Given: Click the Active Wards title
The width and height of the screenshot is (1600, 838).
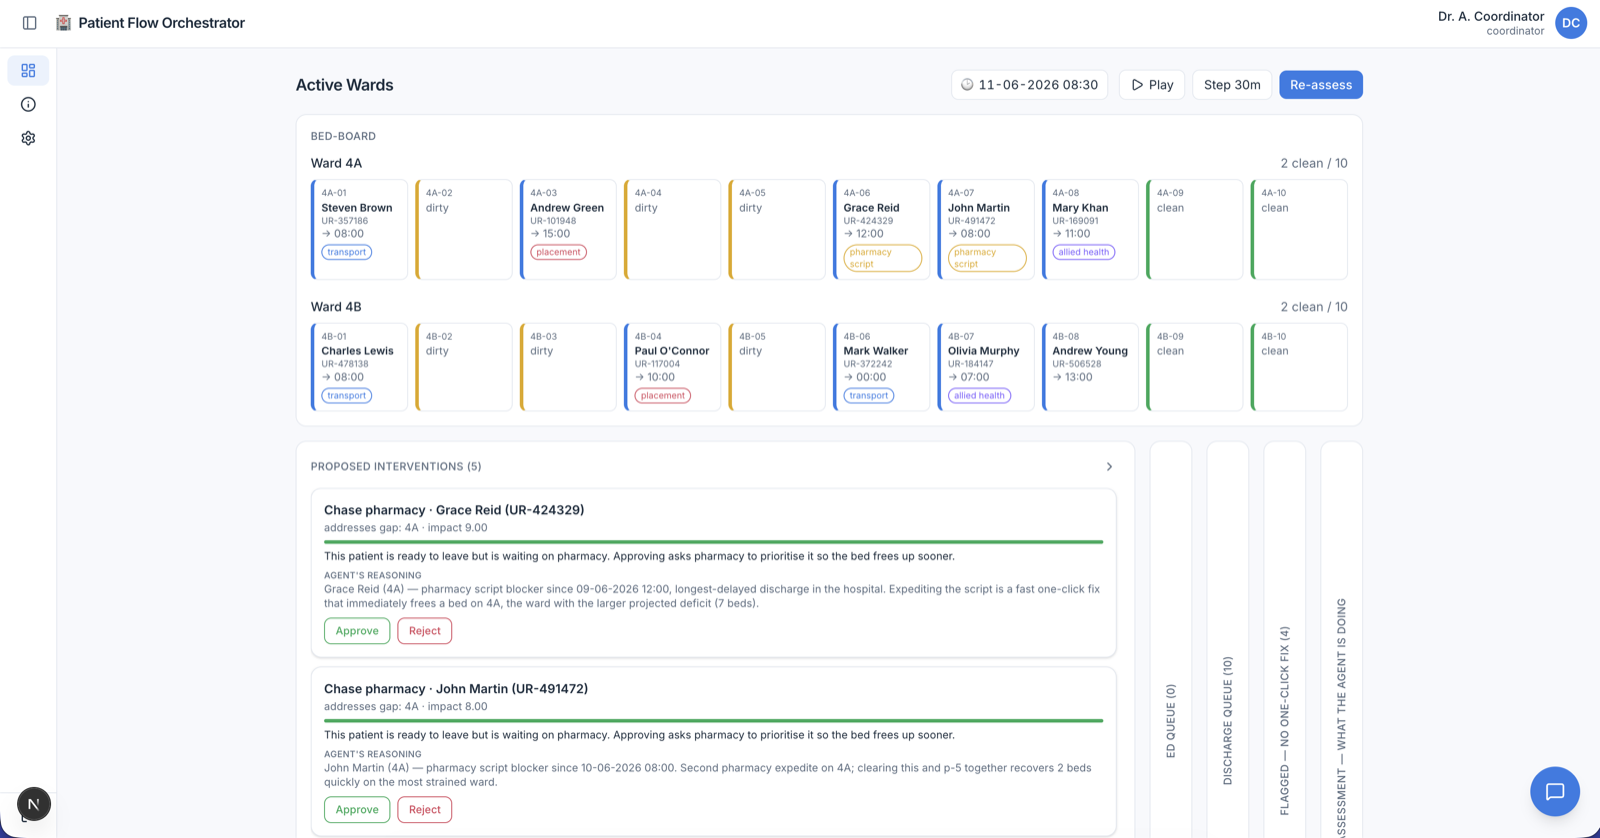Looking at the screenshot, I should coord(344,85).
